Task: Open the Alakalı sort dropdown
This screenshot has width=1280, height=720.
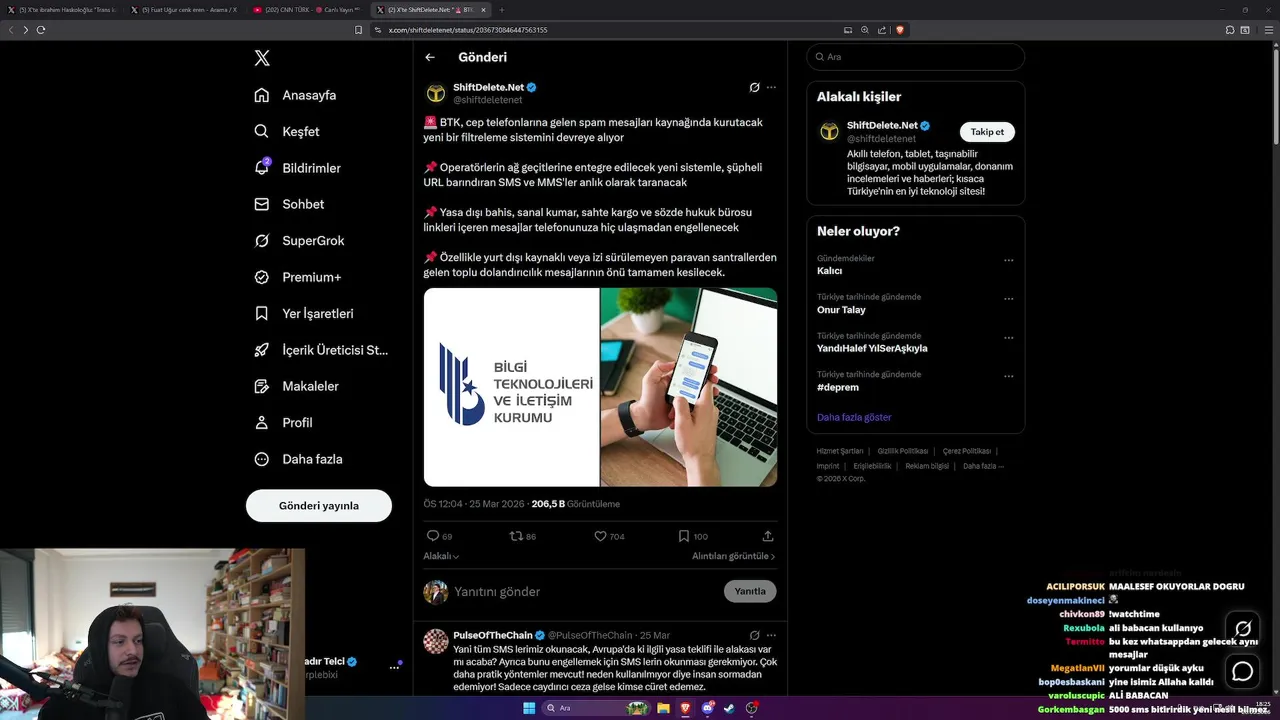Action: (x=441, y=556)
